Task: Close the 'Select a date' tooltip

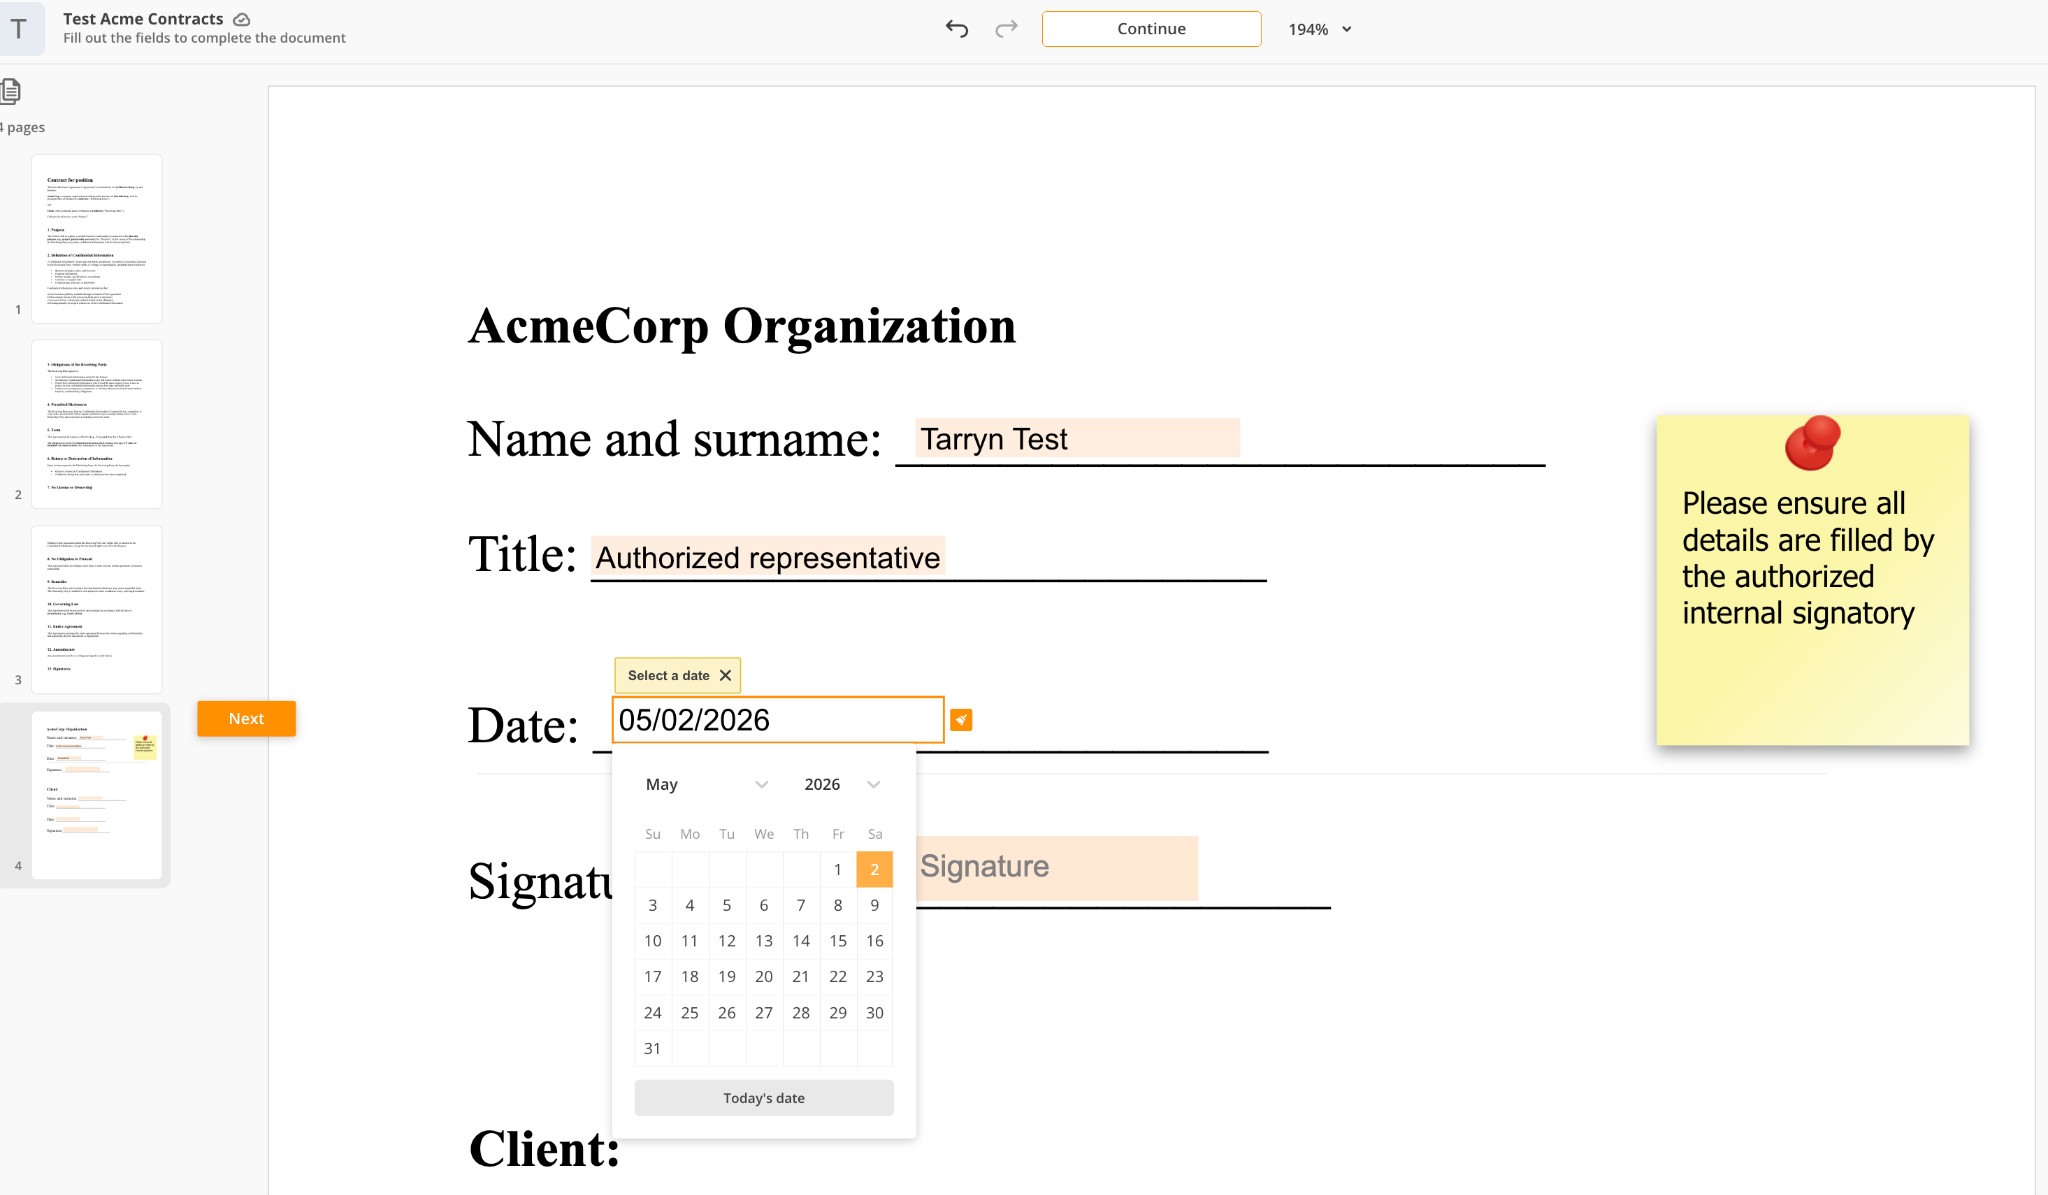Action: (x=726, y=676)
